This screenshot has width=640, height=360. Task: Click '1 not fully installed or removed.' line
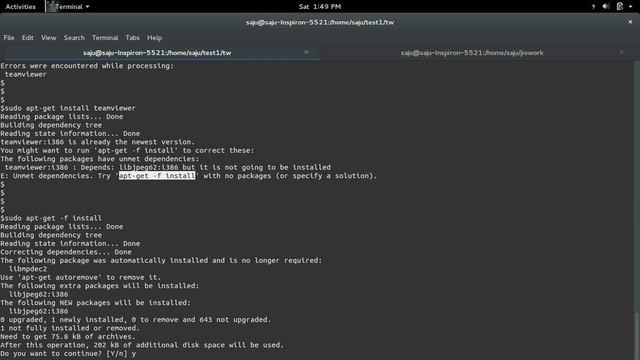click(x=70, y=328)
